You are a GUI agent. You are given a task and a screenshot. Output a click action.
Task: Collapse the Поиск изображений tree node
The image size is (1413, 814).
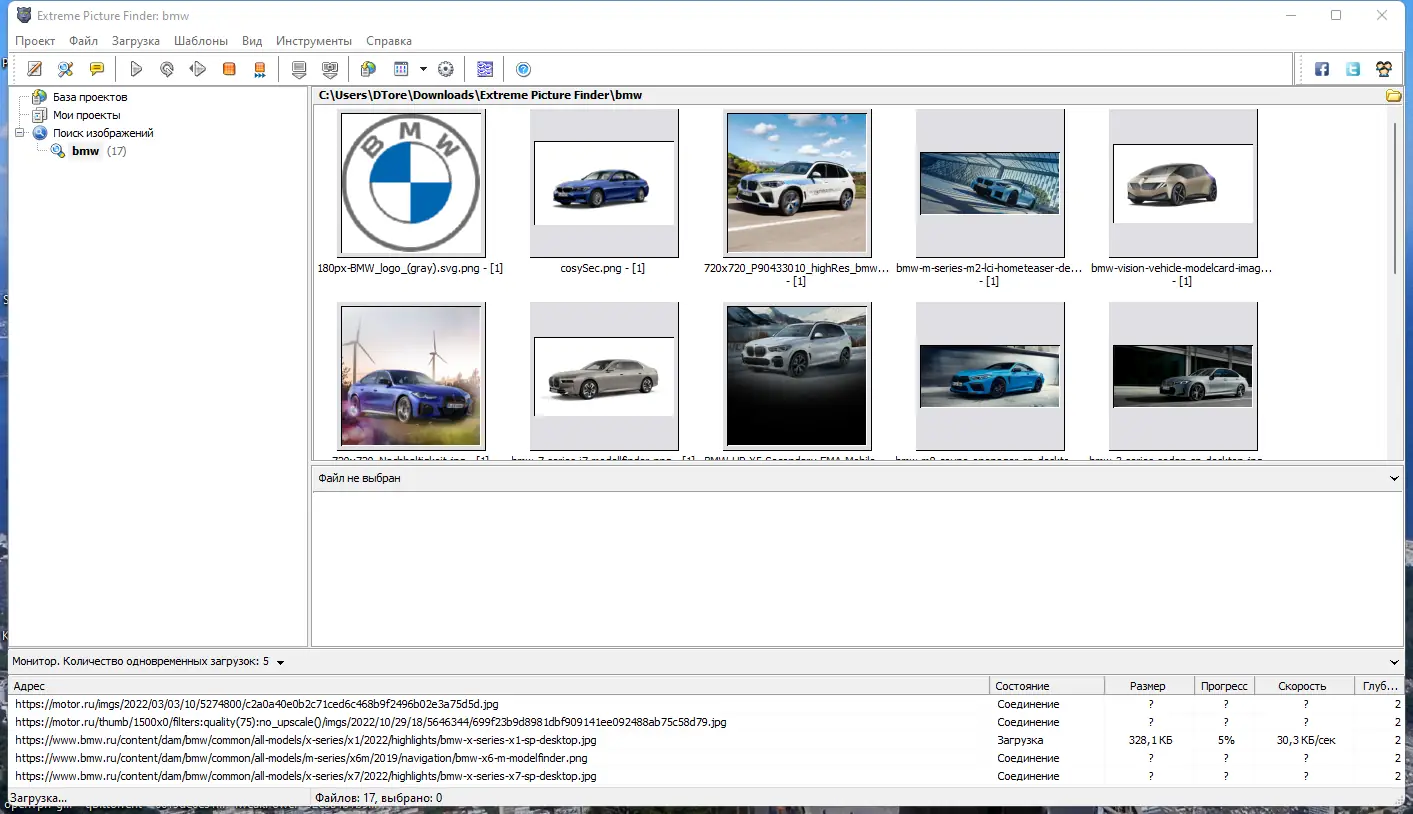pos(19,133)
